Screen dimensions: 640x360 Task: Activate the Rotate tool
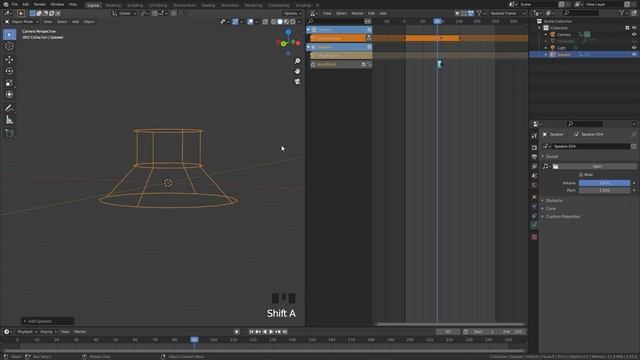tap(9, 71)
